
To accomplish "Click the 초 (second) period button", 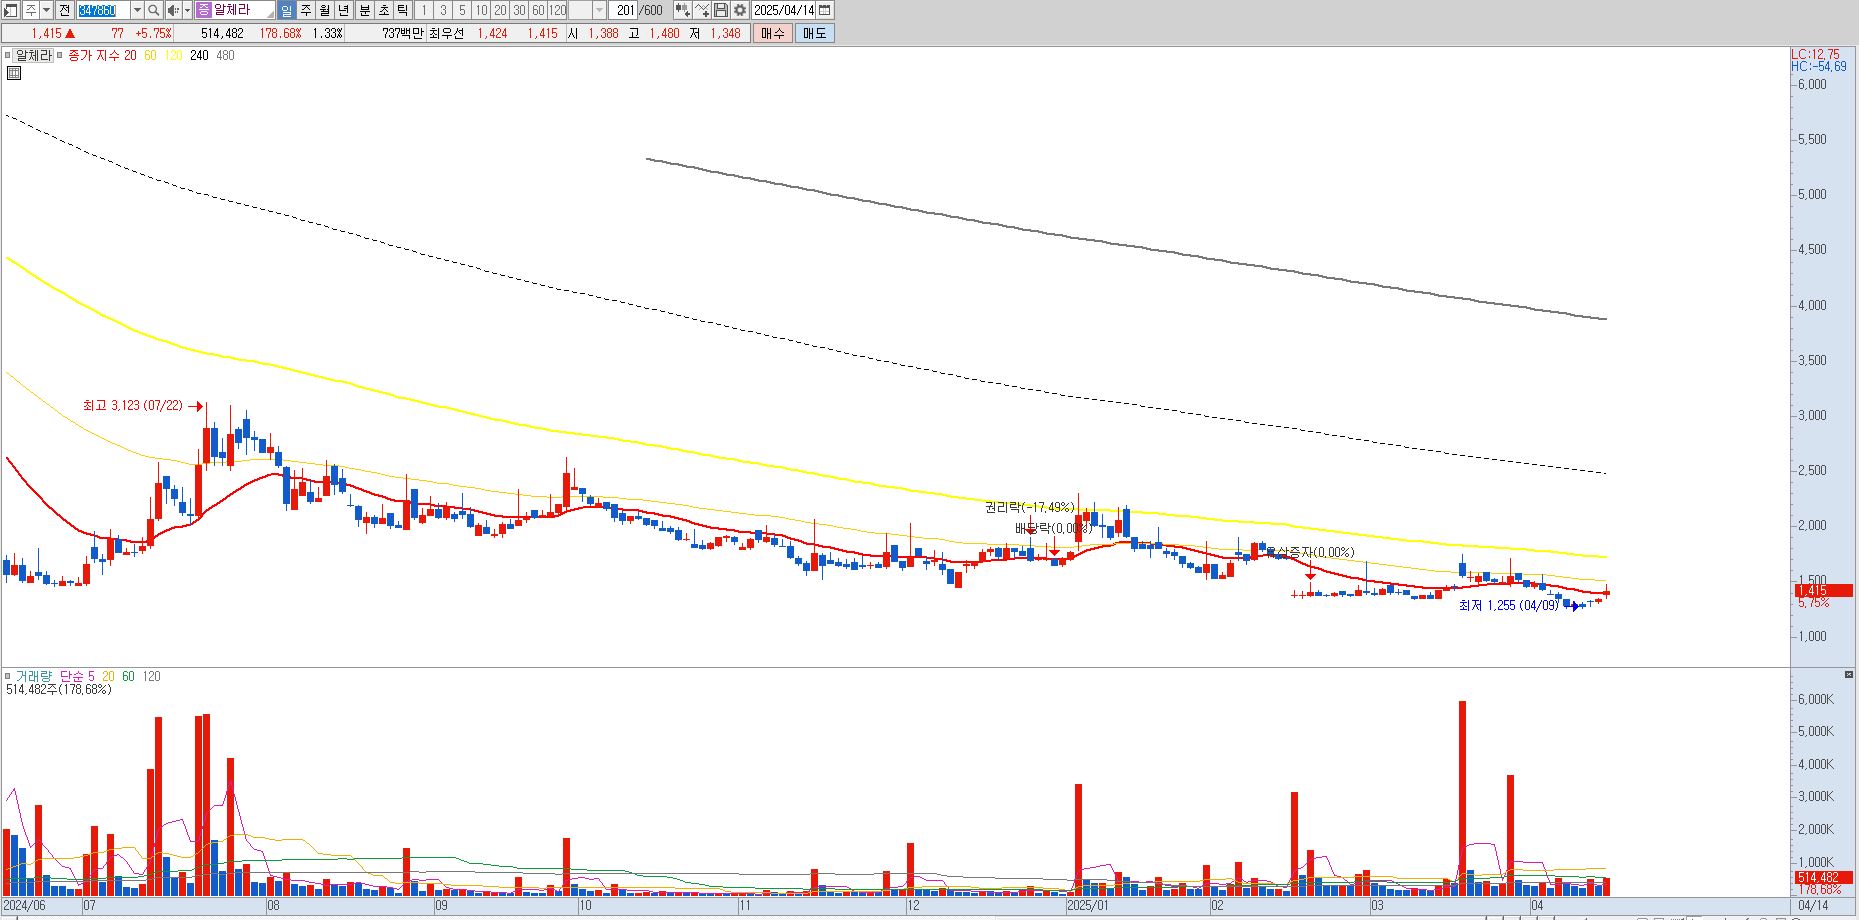I will (x=383, y=10).
